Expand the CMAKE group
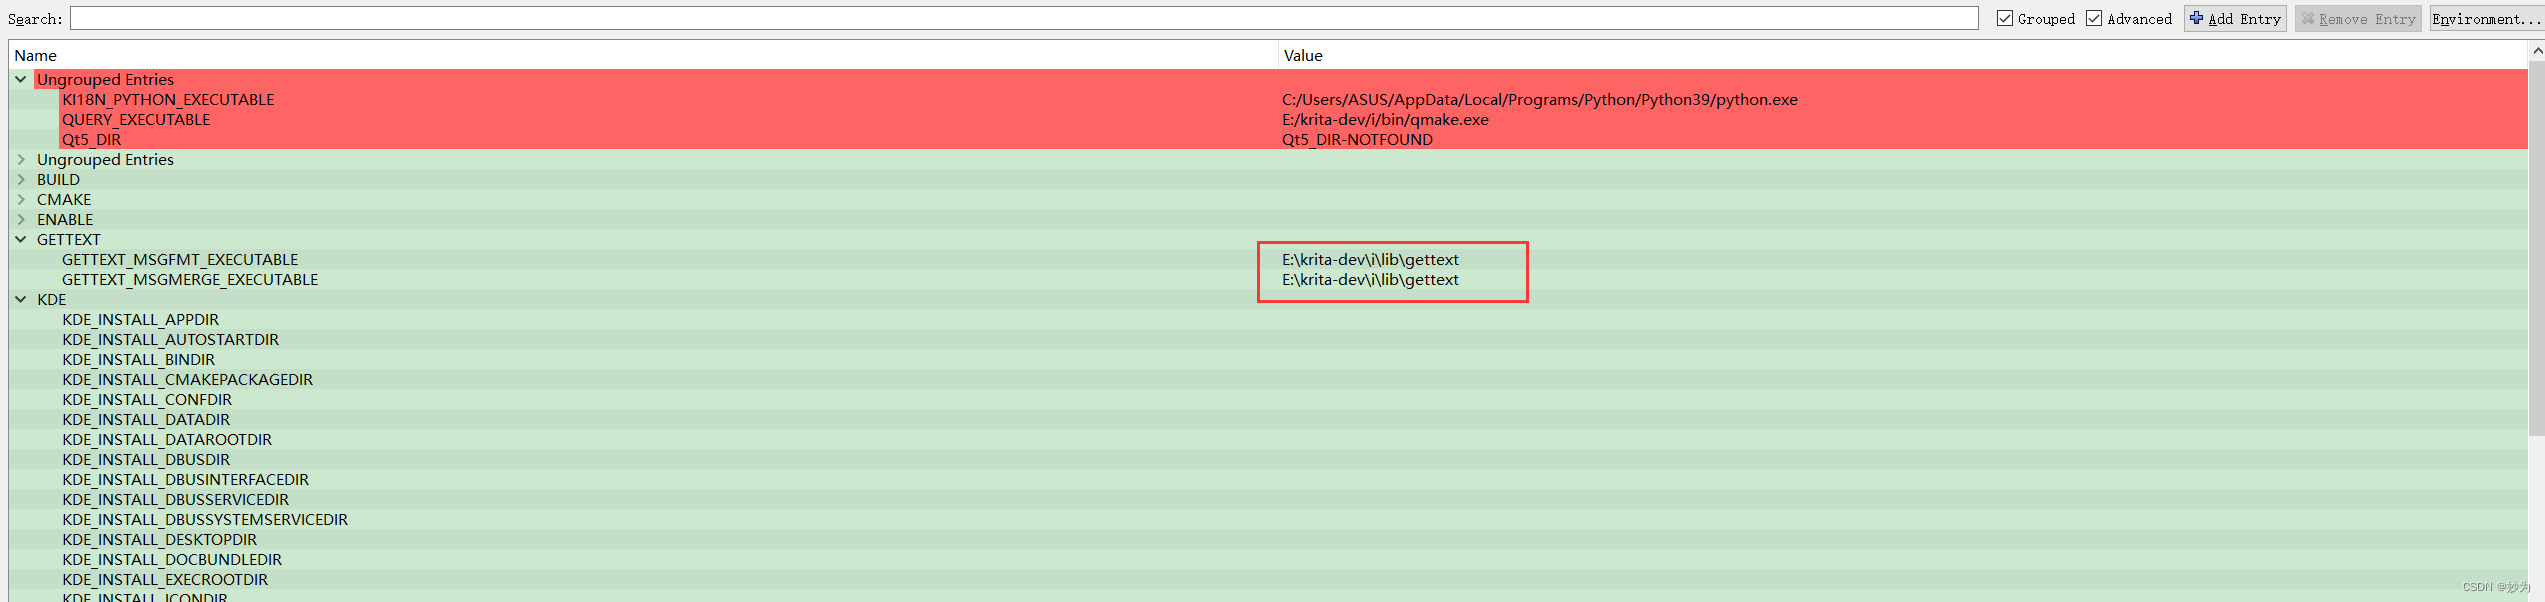2545x602 pixels. pyautogui.click(x=21, y=199)
